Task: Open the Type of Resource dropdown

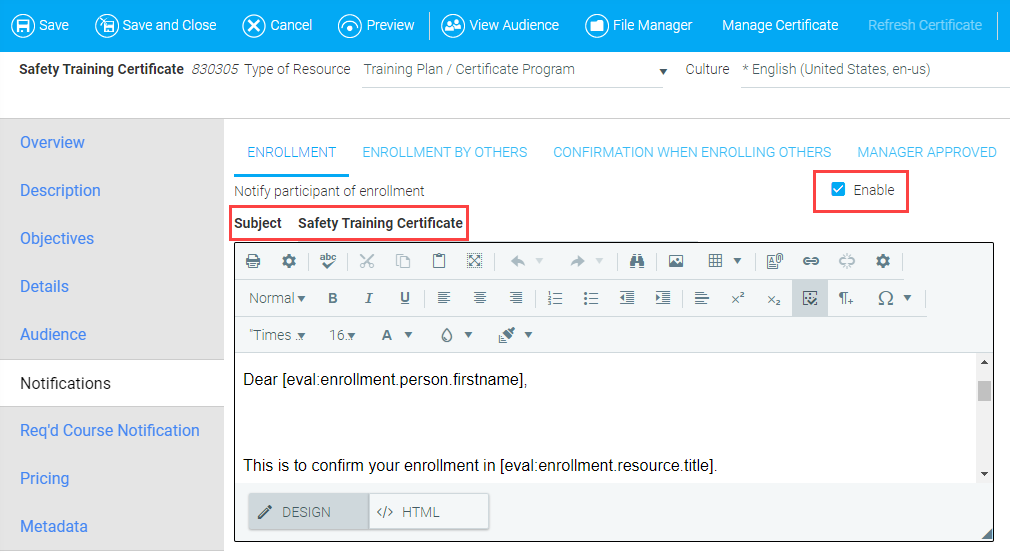Action: [662, 71]
